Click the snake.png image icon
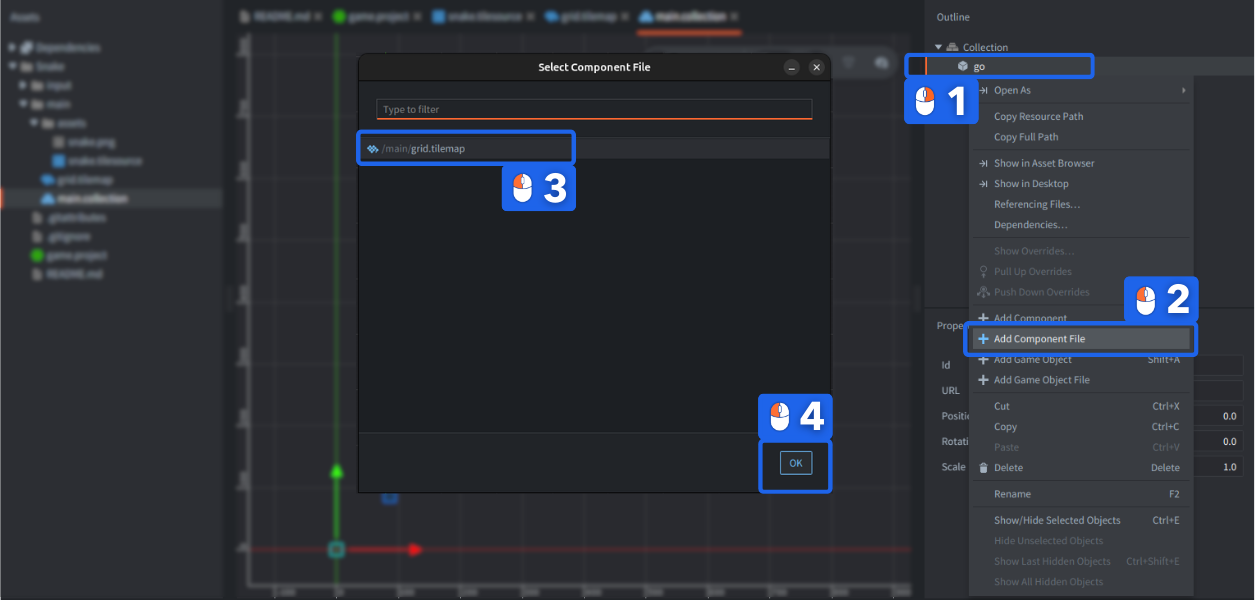 point(57,141)
